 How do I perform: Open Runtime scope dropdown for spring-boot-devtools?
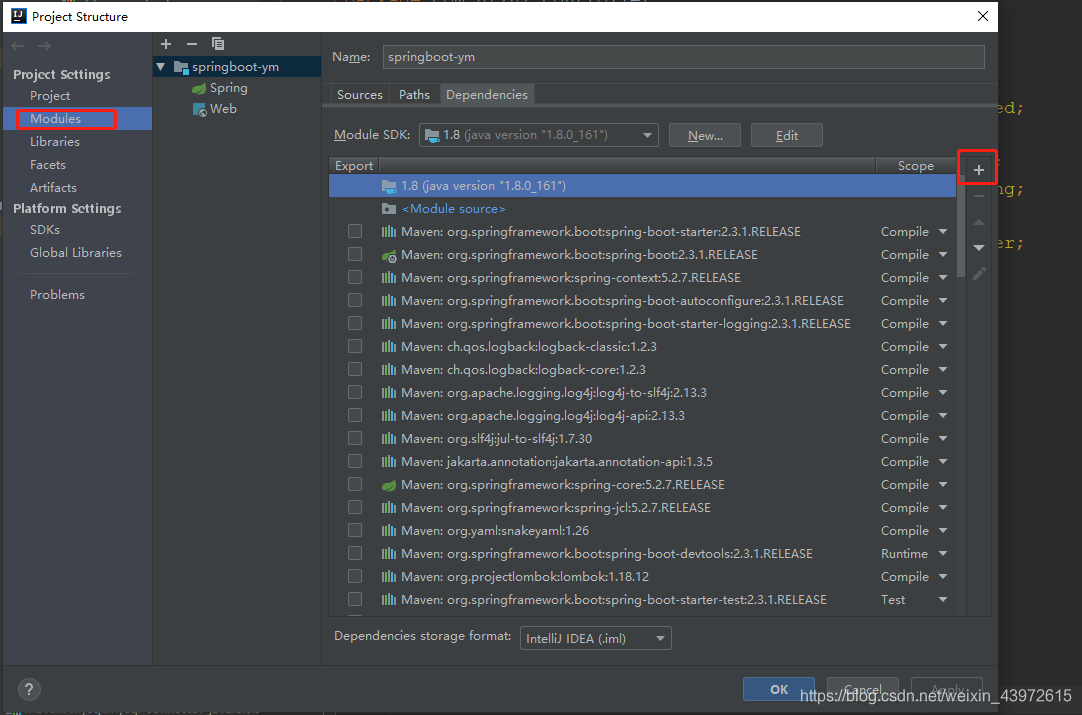pos(943,554)
